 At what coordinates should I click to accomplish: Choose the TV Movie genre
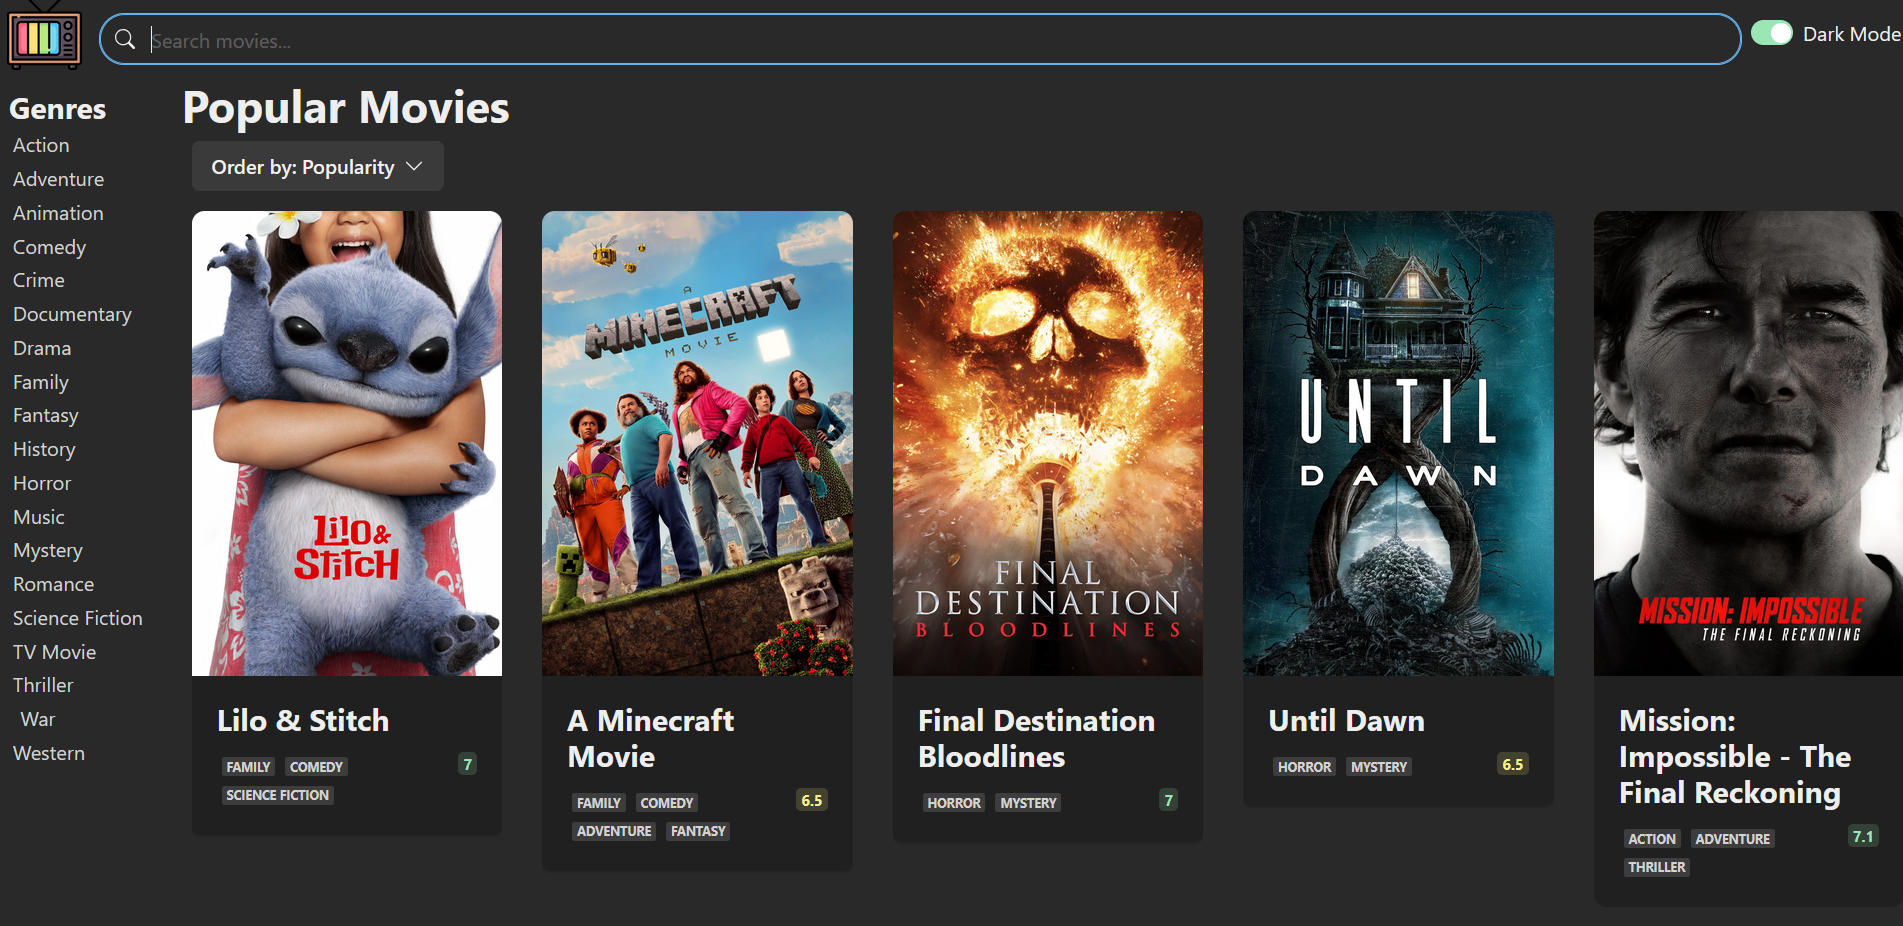pos(54,652)
